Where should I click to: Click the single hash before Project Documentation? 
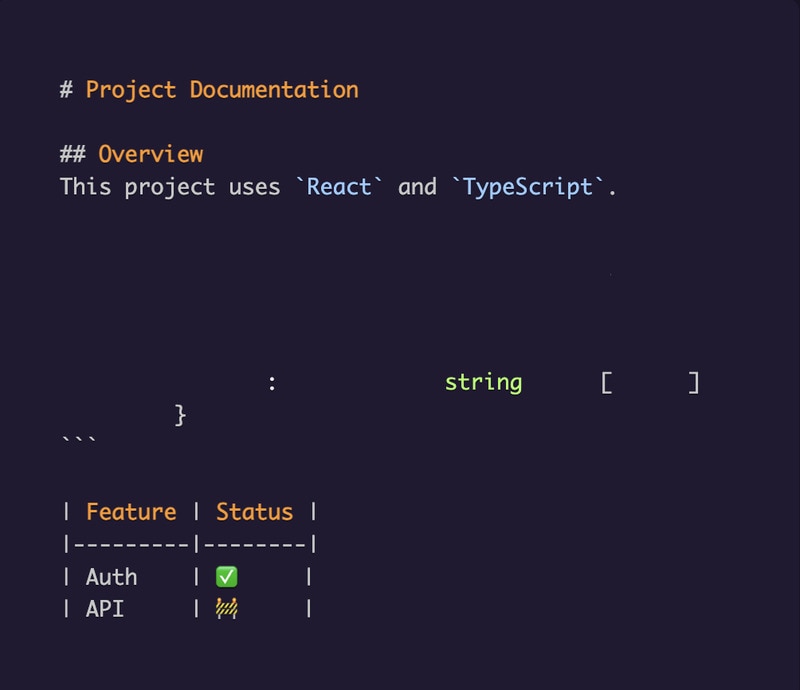[x=66, y=89]
